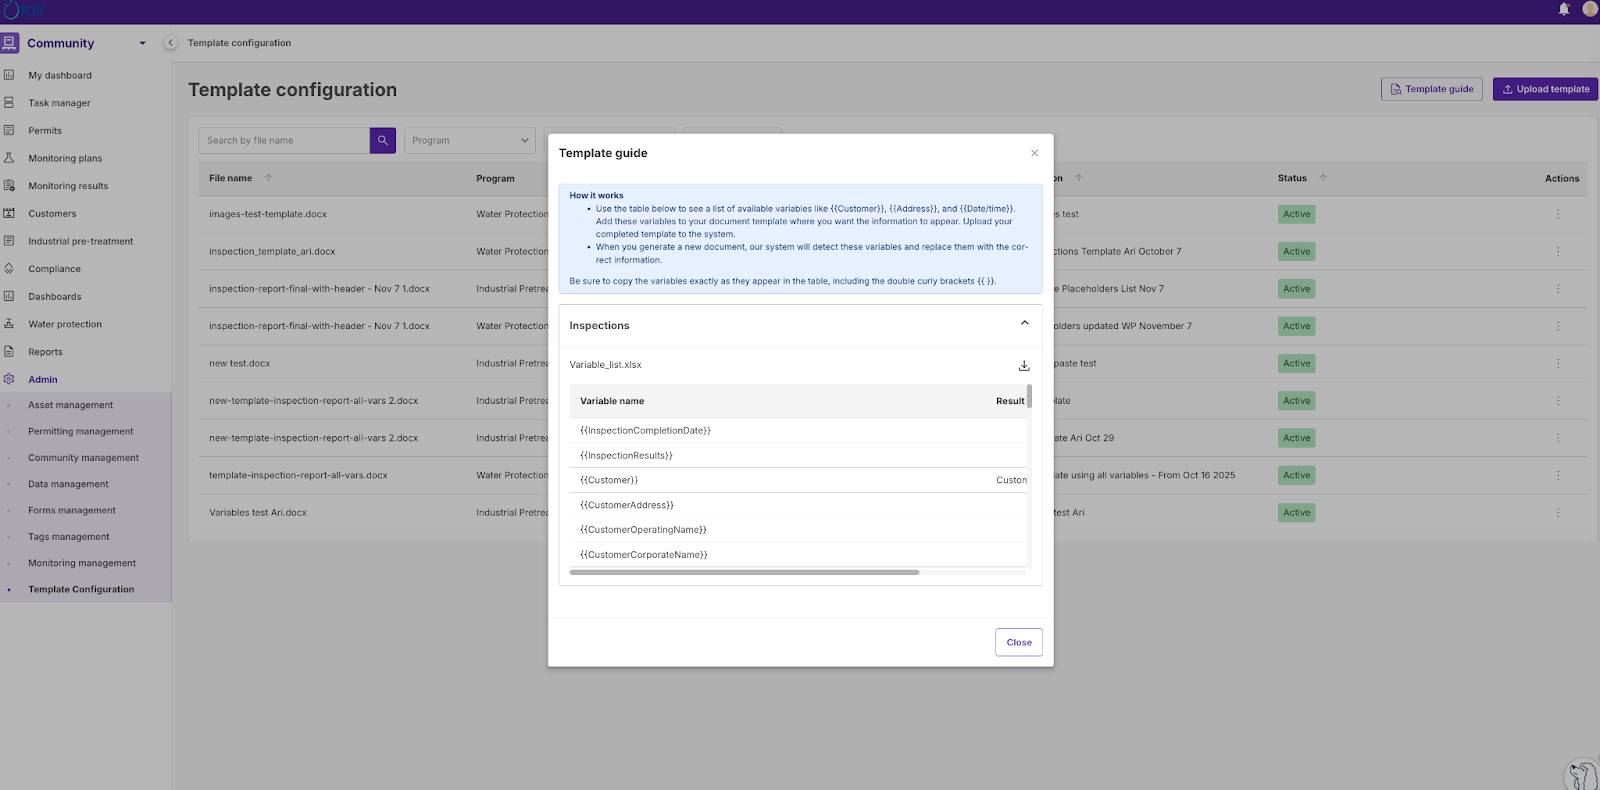Click the Template guide button
This screenshot has height=790, width=1600.
coord(1431,89)
